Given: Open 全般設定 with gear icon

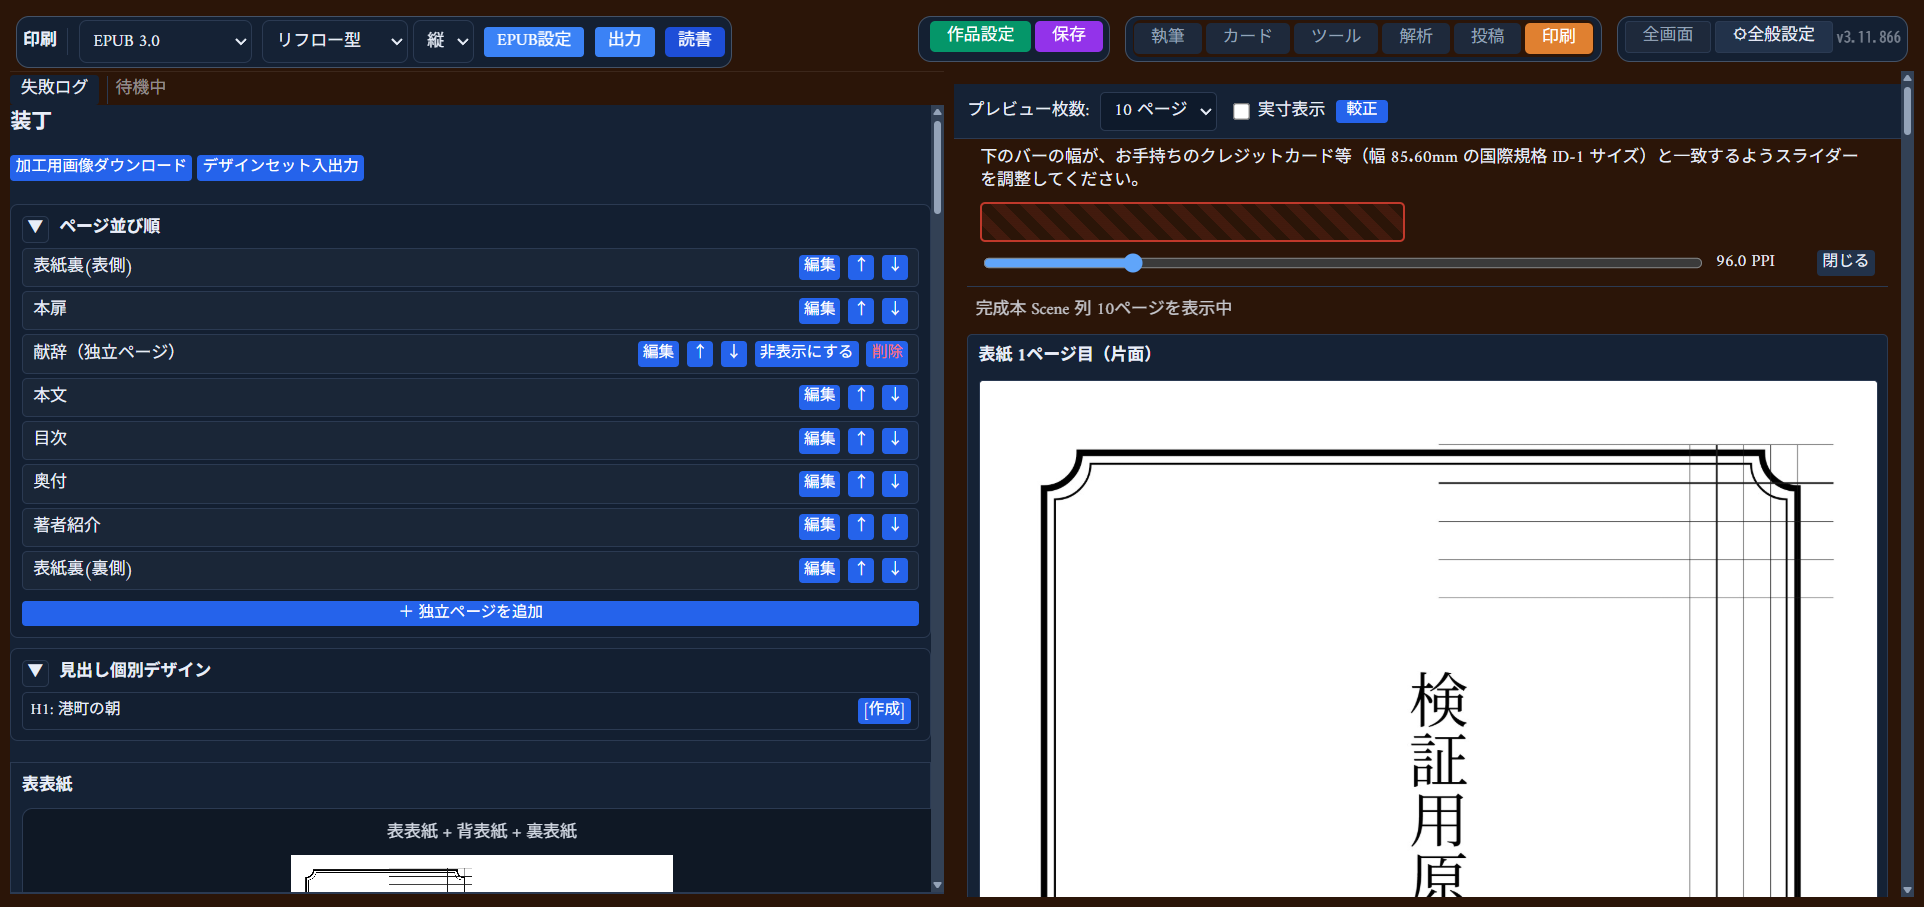Looking at the screenshot, I should pos(1774,36).
